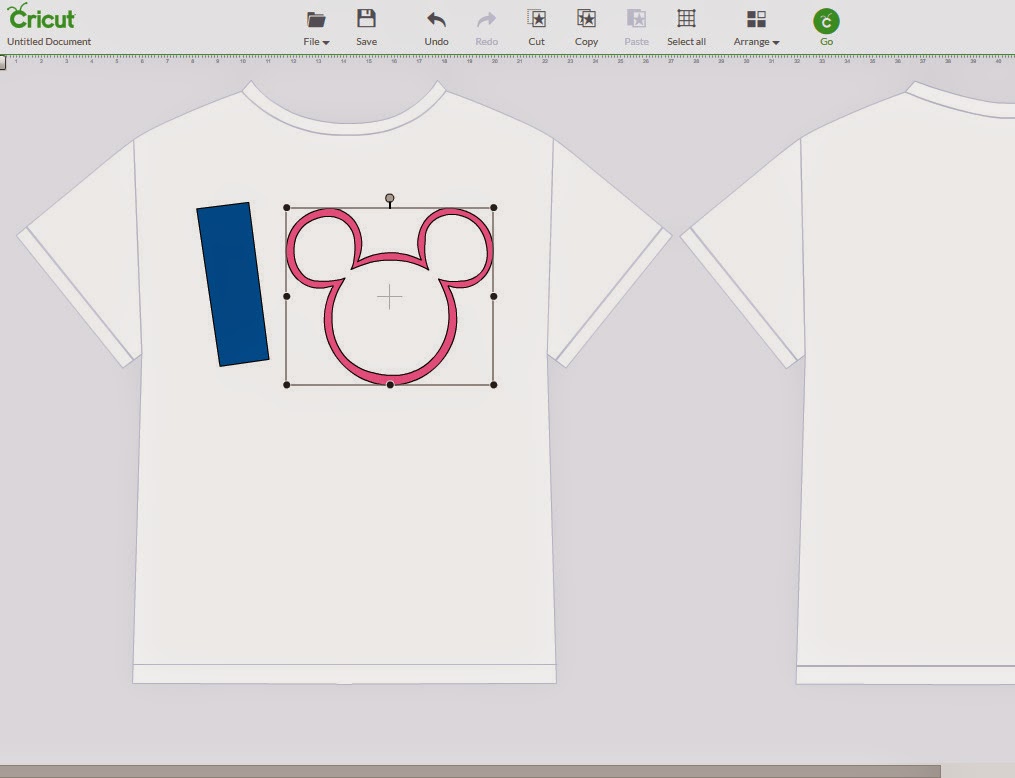Click the Undo label
1015x778 pixels.
pos(436,41)
